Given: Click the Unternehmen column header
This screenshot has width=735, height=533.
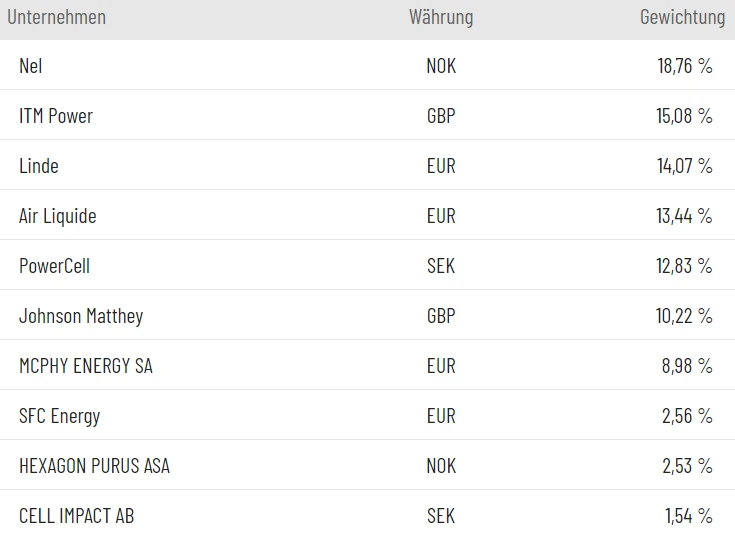Looking at the screenshot, I should 56,17.
